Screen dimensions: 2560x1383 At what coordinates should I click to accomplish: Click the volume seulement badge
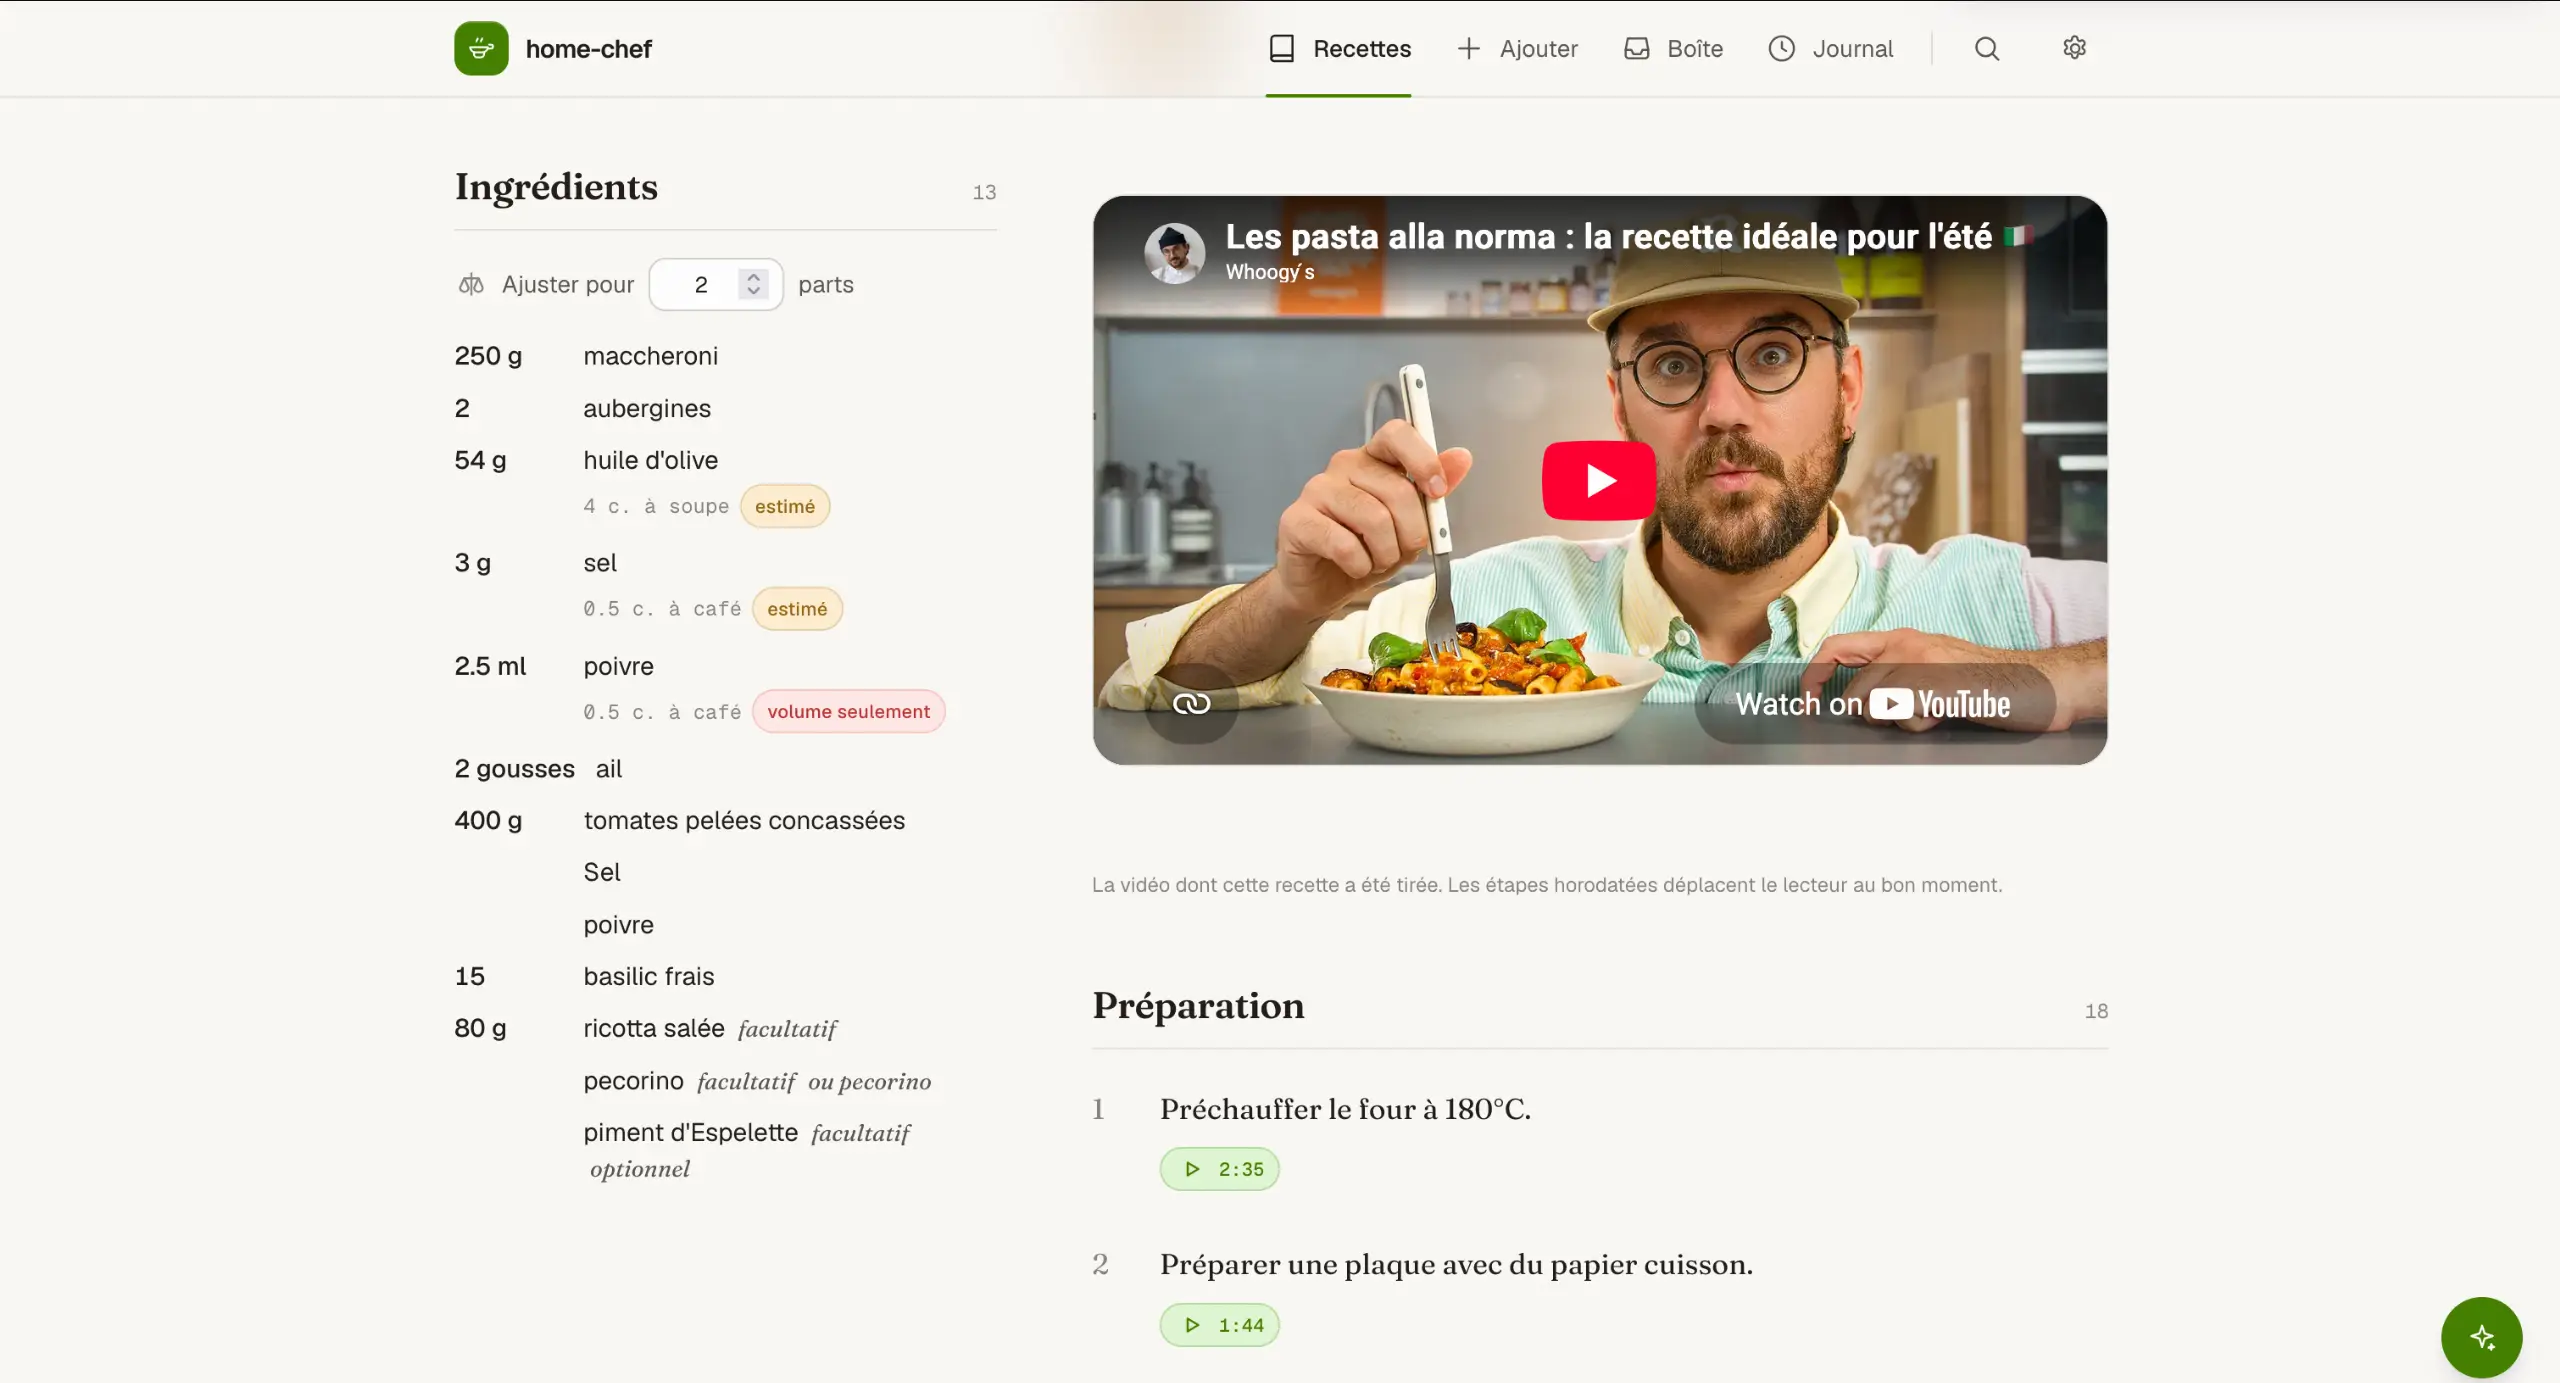848,712
